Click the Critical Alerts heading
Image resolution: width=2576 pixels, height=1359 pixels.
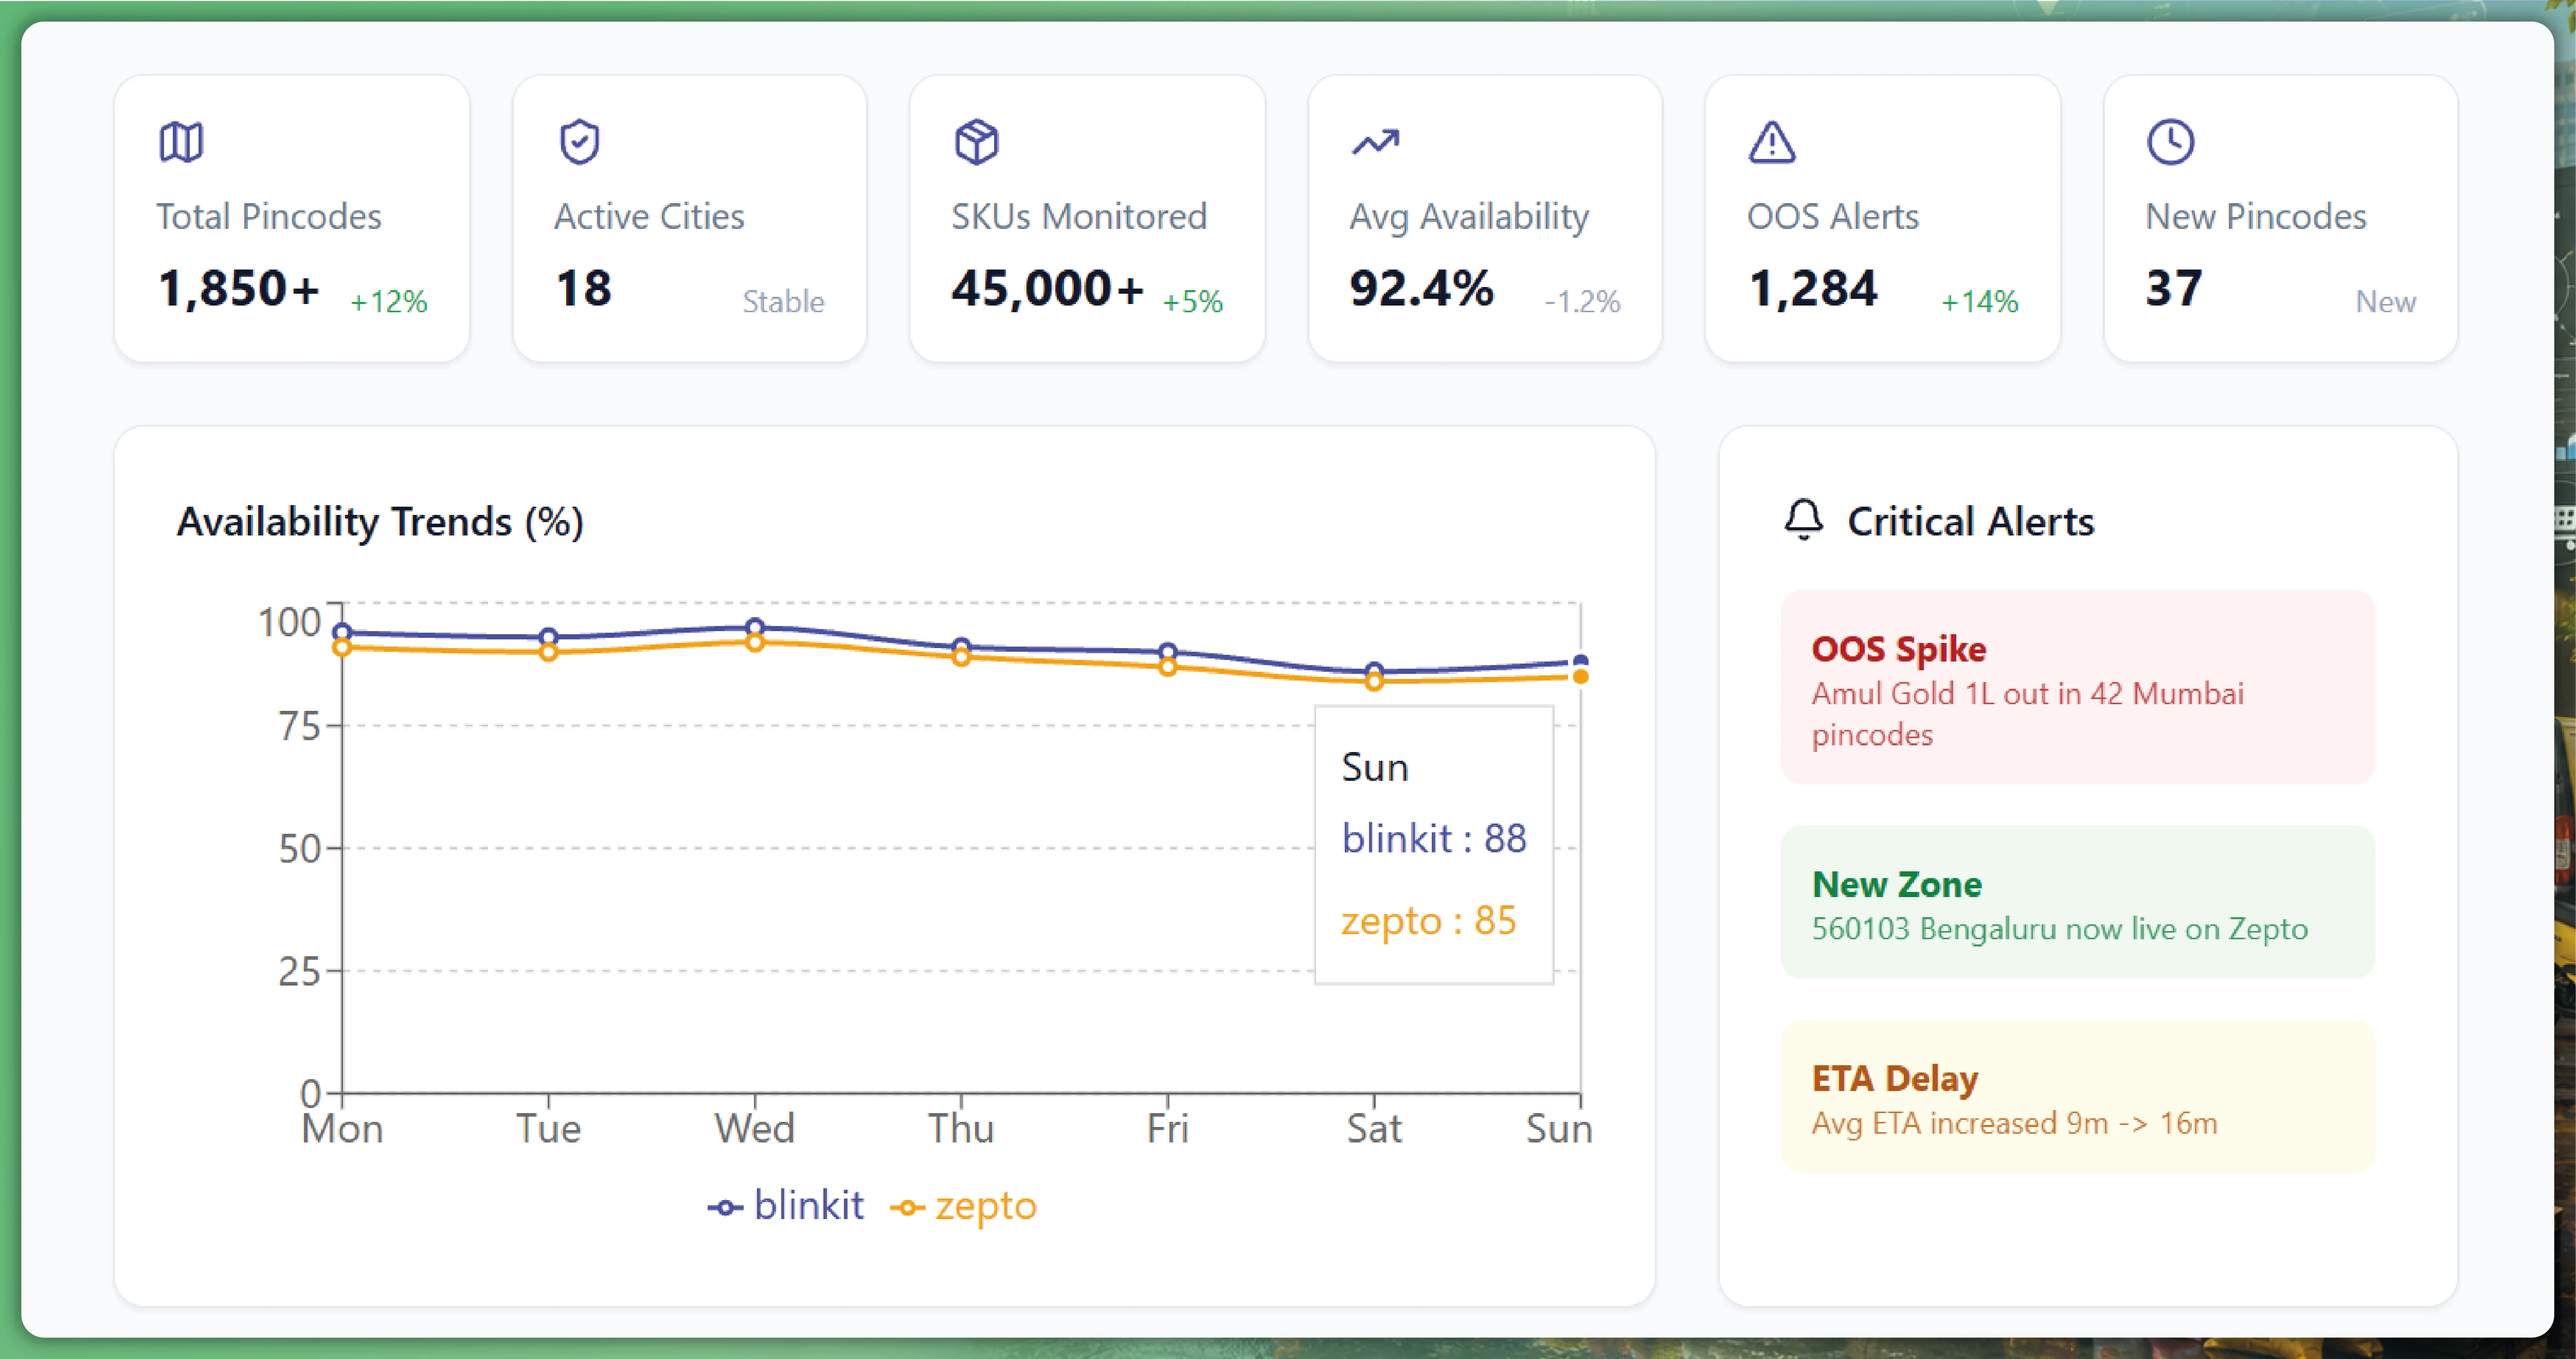[1970, 521]
